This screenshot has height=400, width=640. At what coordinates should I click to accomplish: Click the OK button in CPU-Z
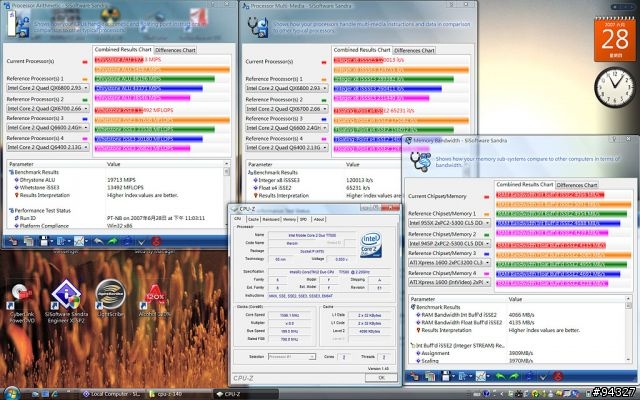pyautogui.click(x=381, y=378)
